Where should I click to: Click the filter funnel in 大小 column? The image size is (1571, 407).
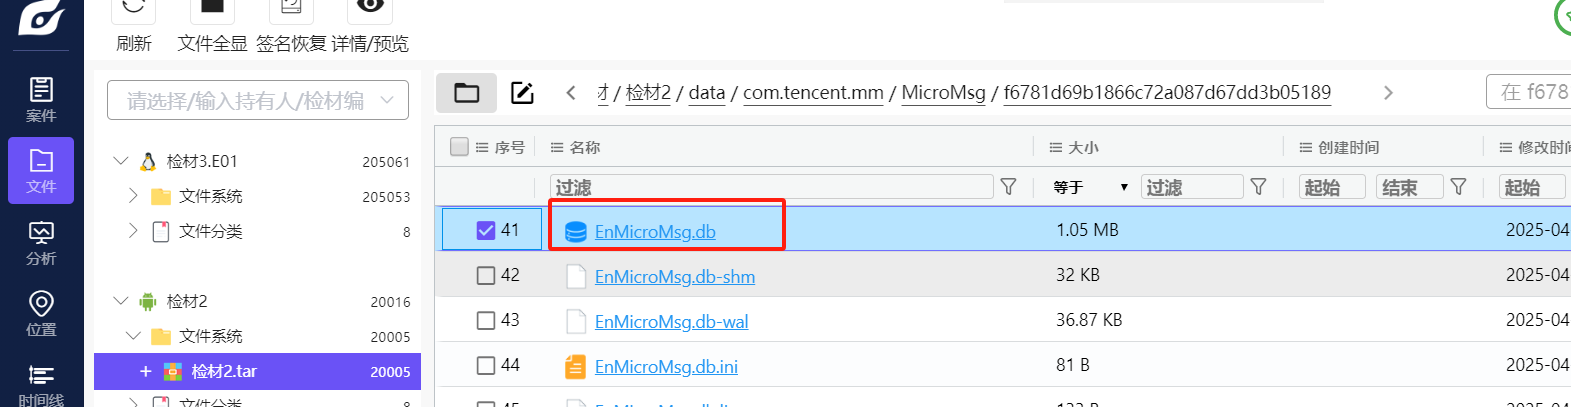click(x=1258, y=187)
